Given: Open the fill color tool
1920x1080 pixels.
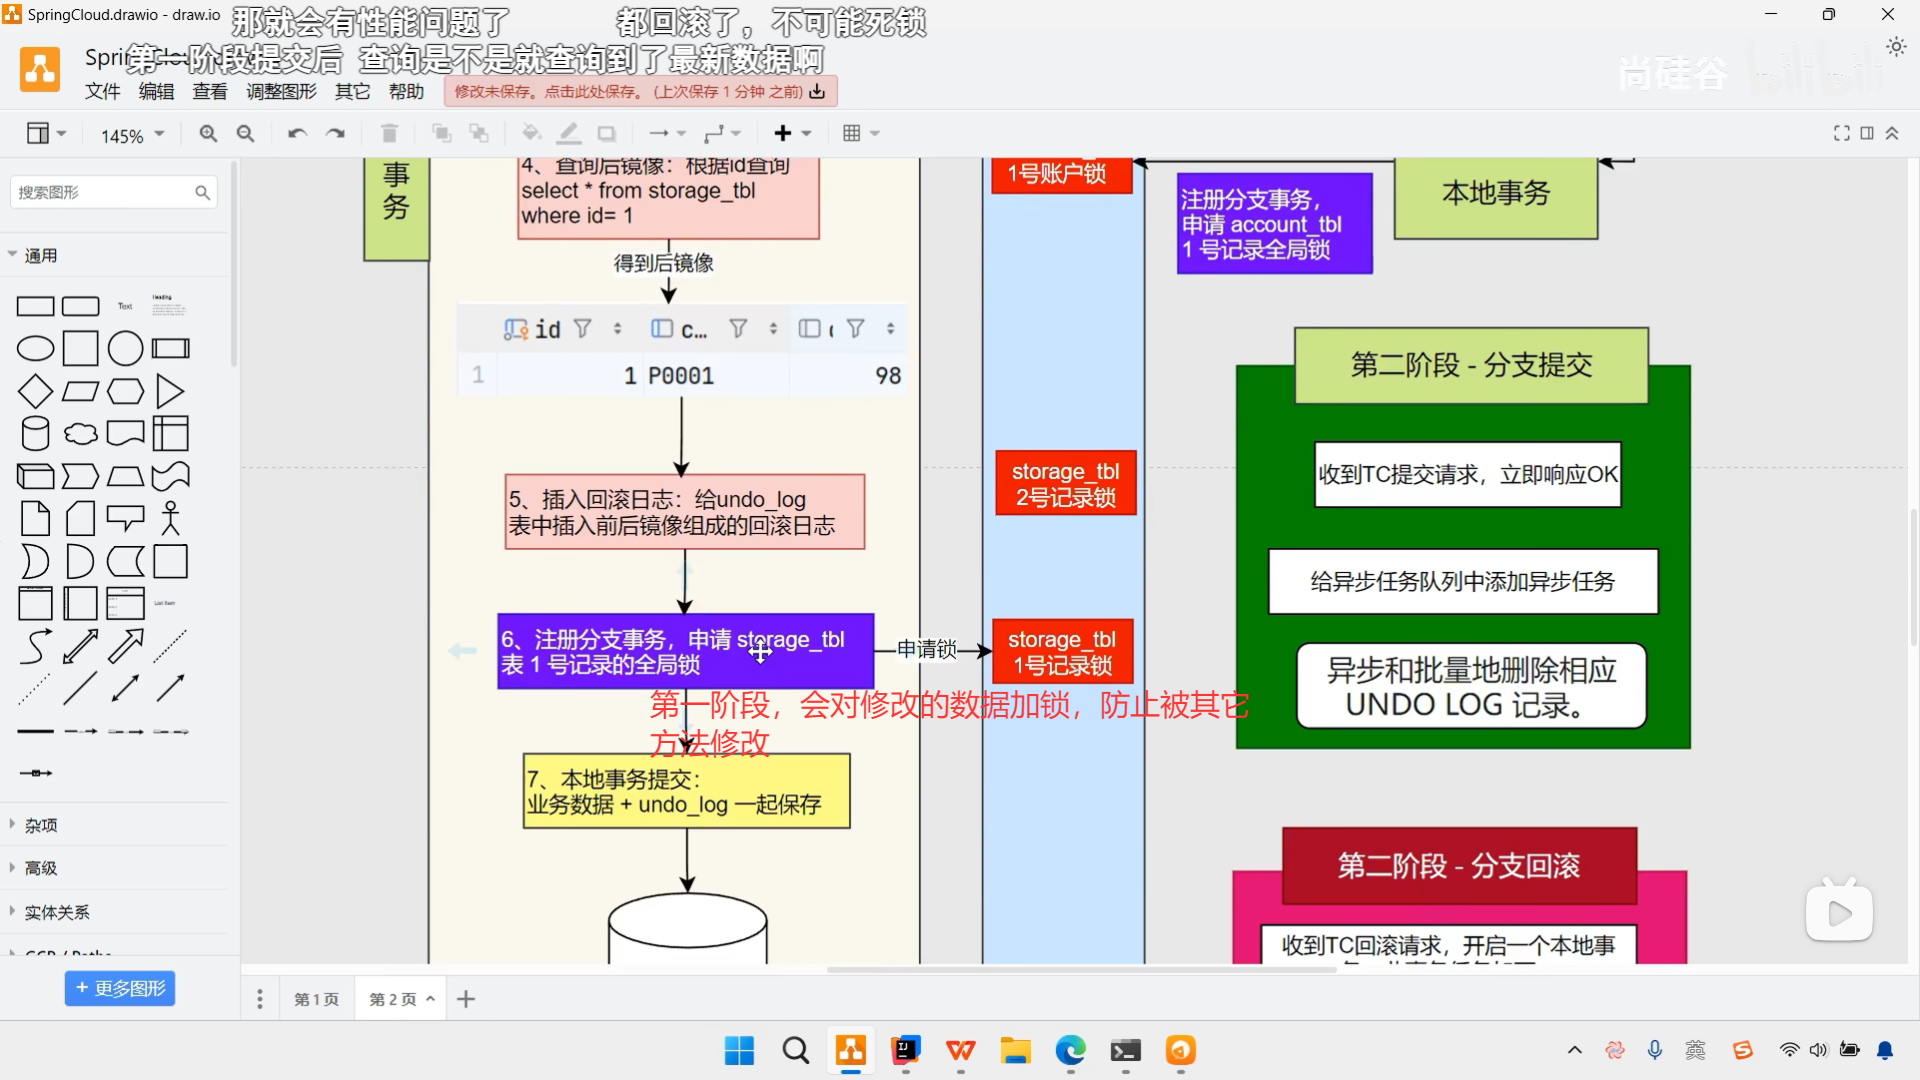Looking at the screenshot, I should 531,133.
